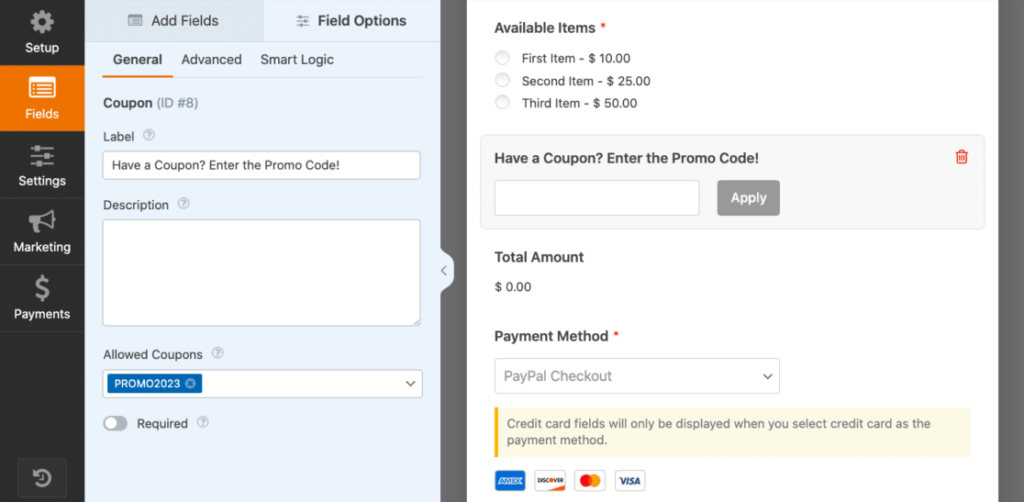
Task: Click help icon next to Allowed Coupons
Action: tap(217, 354)
